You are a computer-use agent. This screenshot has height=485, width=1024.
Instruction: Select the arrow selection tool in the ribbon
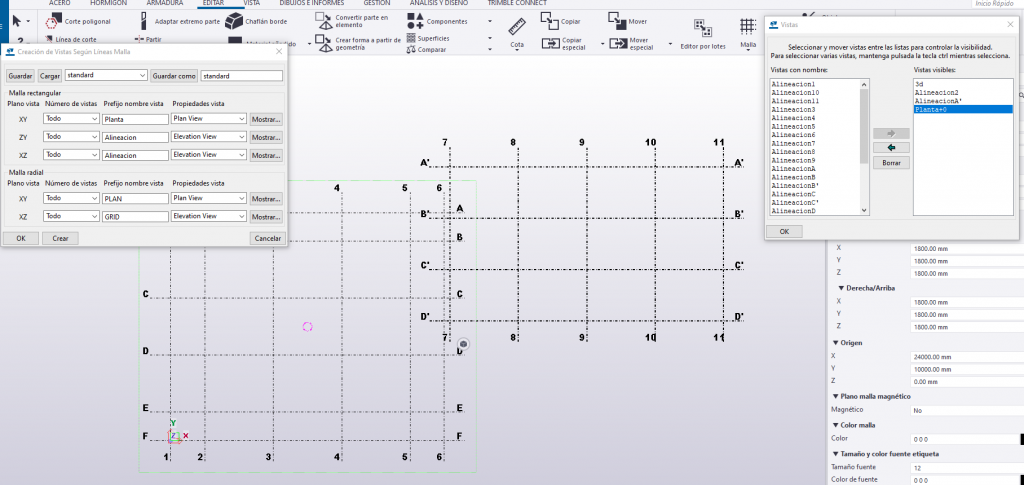(x=18, y=22)
